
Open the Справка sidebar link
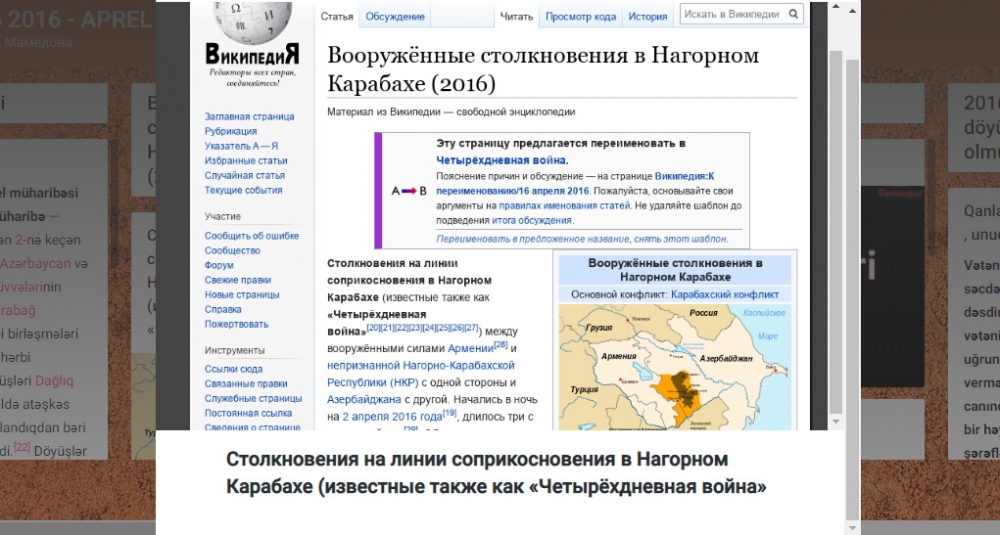click(223, 309)
